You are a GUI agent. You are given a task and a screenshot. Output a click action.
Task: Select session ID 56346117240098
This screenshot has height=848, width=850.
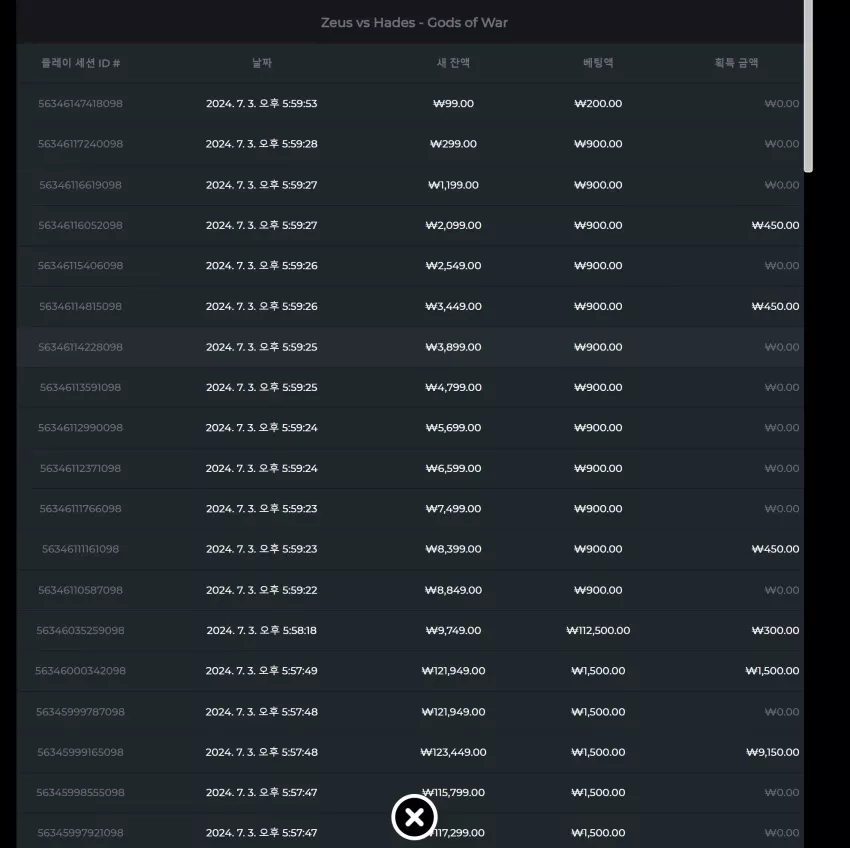(80, 144)
